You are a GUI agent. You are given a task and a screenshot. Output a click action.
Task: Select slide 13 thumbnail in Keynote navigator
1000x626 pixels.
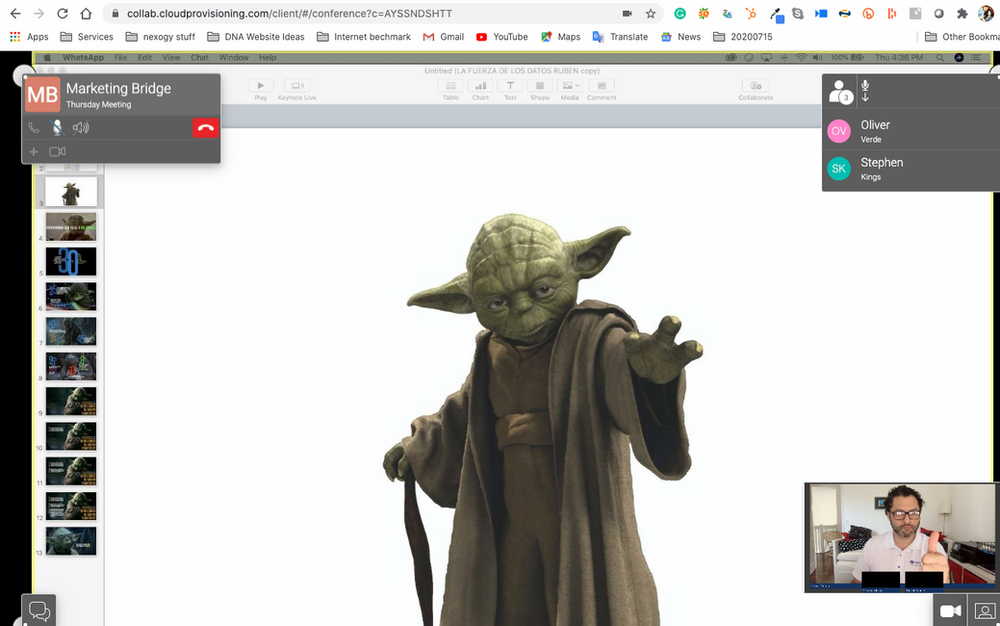(71, 541)
